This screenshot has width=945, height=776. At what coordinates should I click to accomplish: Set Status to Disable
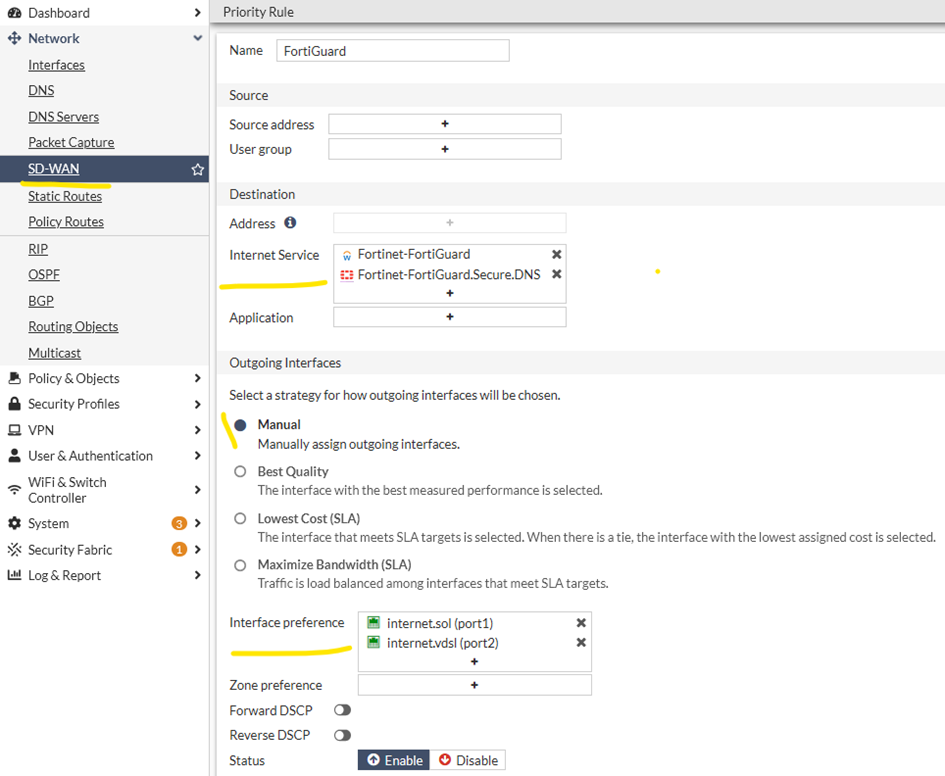(468, 760)
